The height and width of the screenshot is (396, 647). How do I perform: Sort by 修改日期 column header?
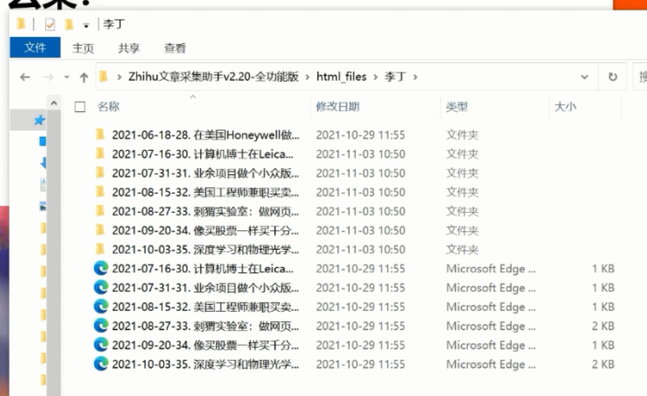coord(338,106)
